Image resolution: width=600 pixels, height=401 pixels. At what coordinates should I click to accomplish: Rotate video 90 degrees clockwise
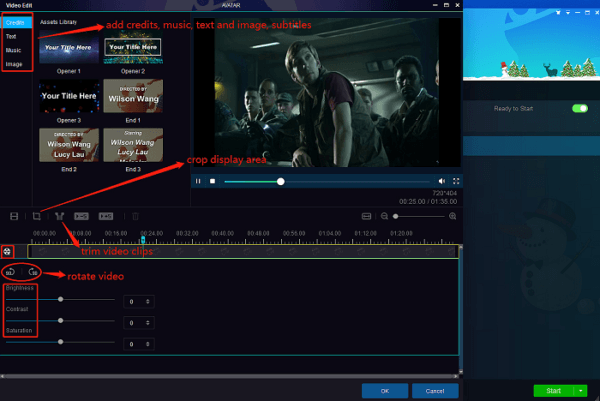(x=33, y=272)
